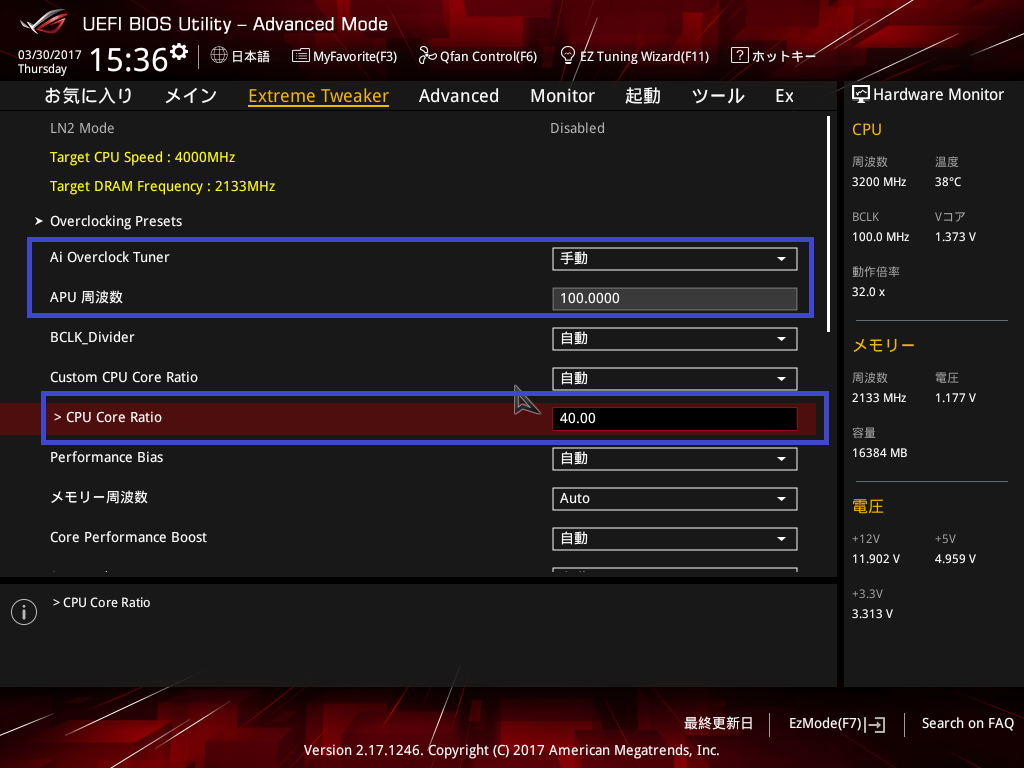Open Ai Overclock Tuner dropdown
The width and height of the screenshot is (1024, 768).
[675, 259]
